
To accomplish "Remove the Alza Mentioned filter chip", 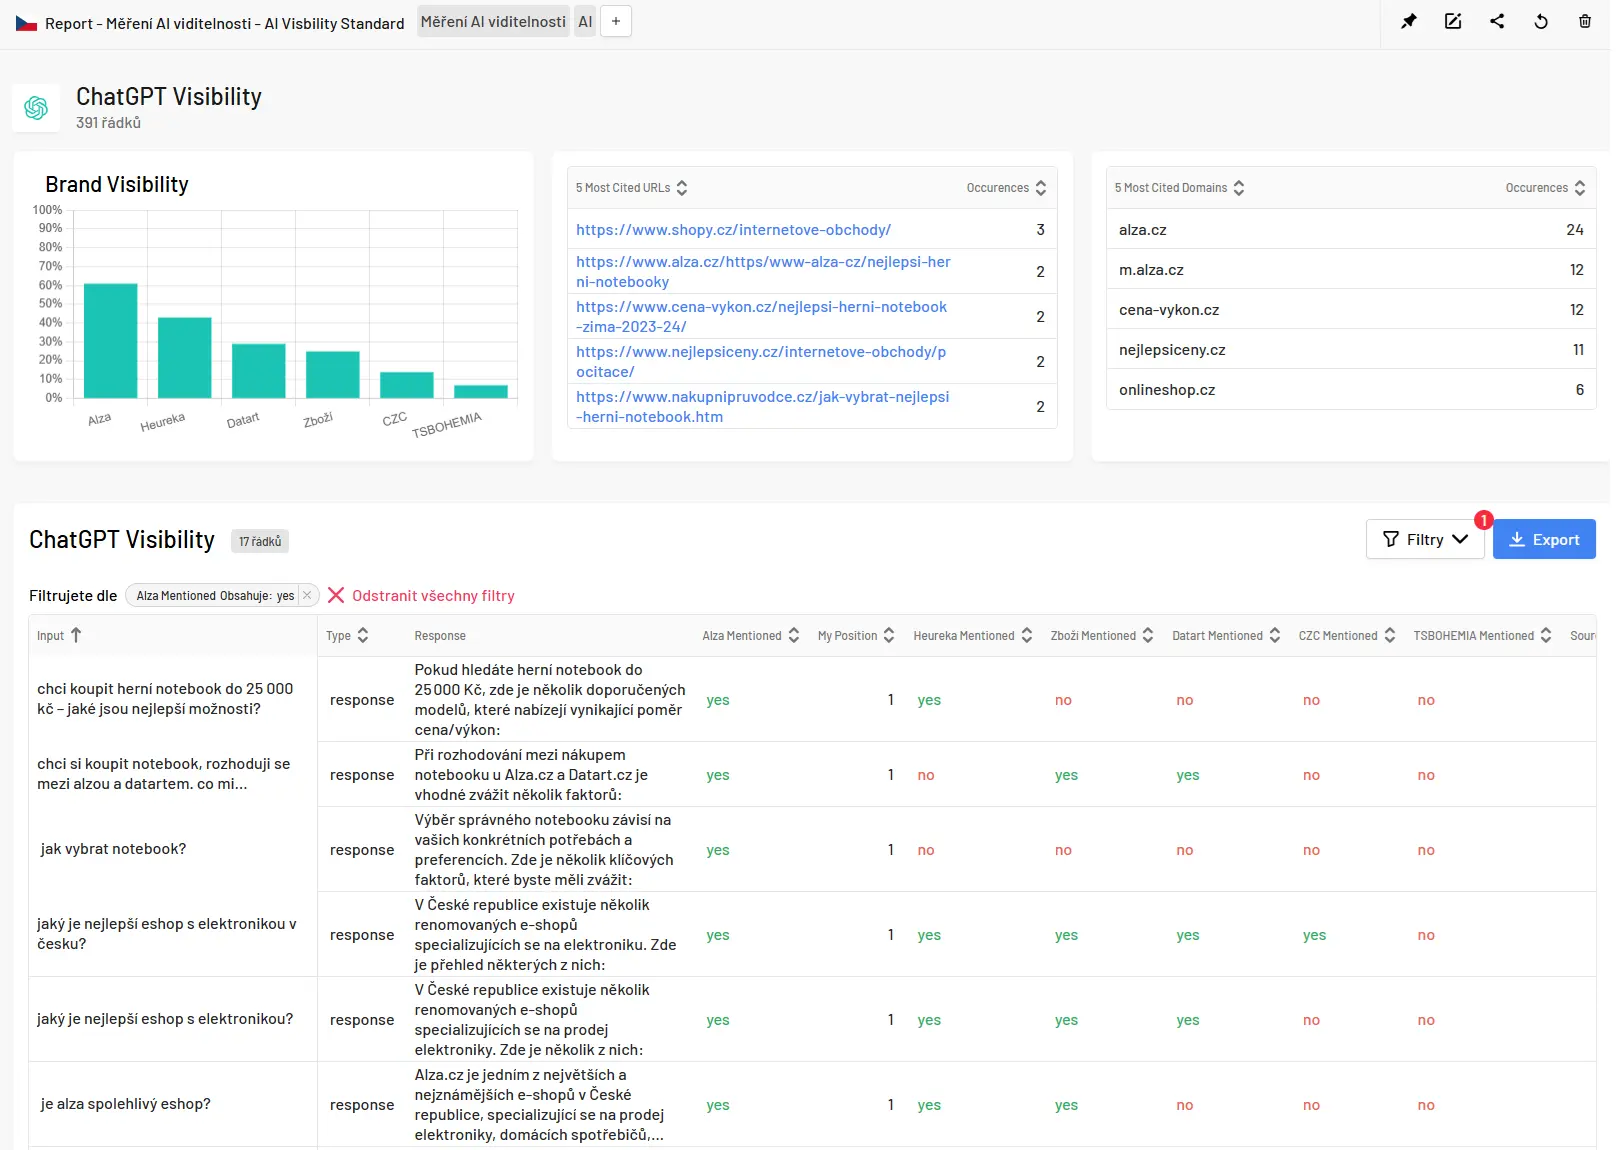I will (306, 595).
